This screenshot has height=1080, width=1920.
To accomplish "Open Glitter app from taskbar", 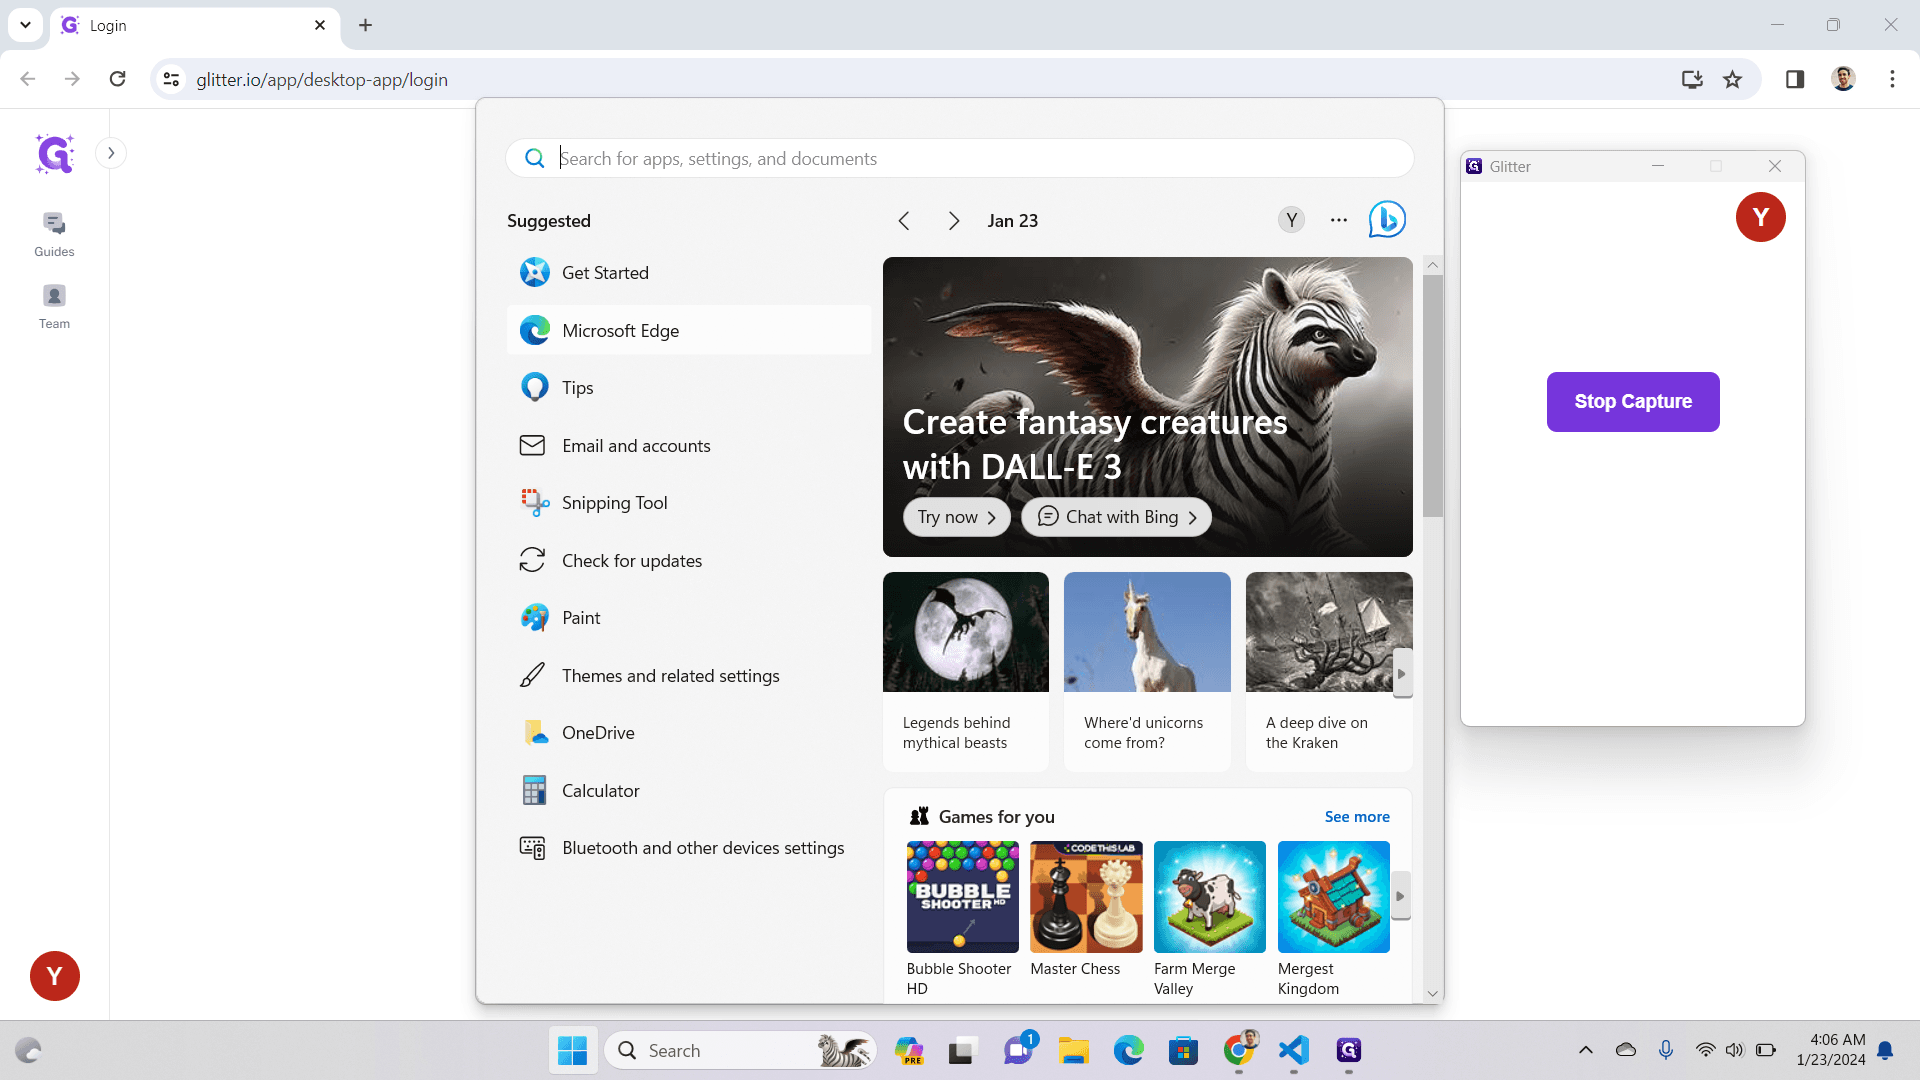I will coord(1349,1051).
